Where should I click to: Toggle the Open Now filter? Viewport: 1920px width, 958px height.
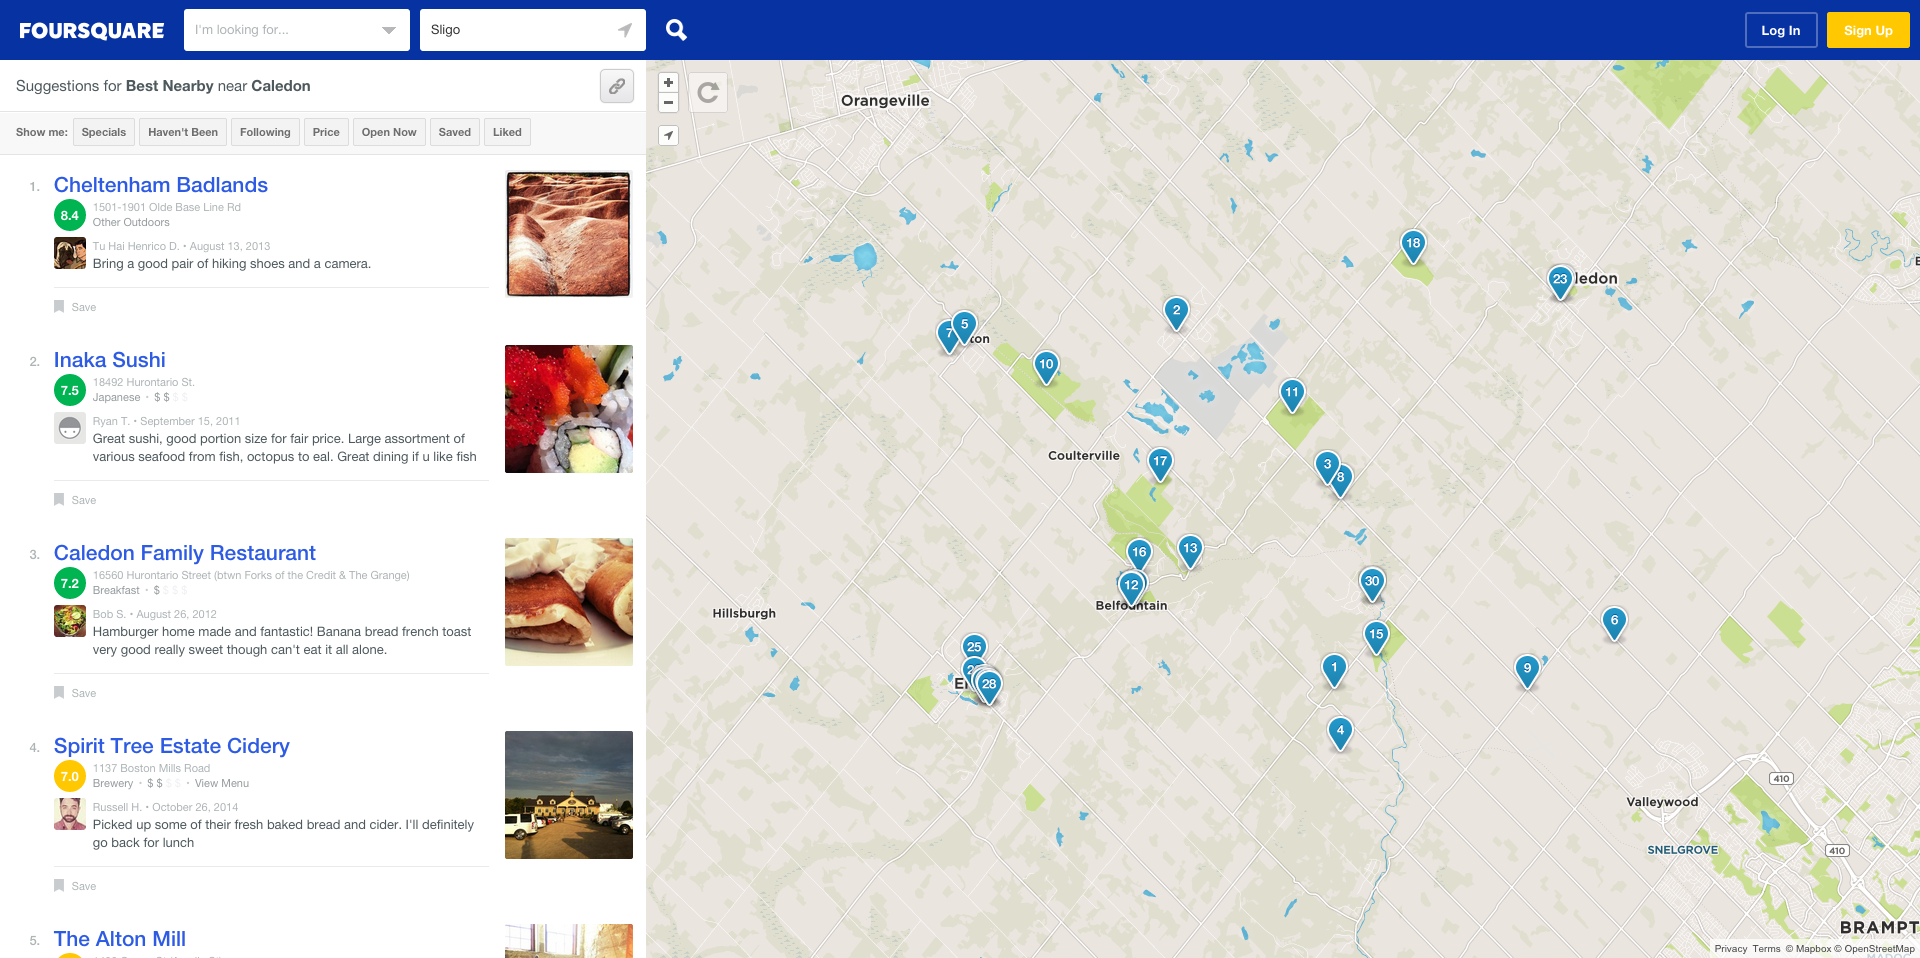click(x=389, y=132)
